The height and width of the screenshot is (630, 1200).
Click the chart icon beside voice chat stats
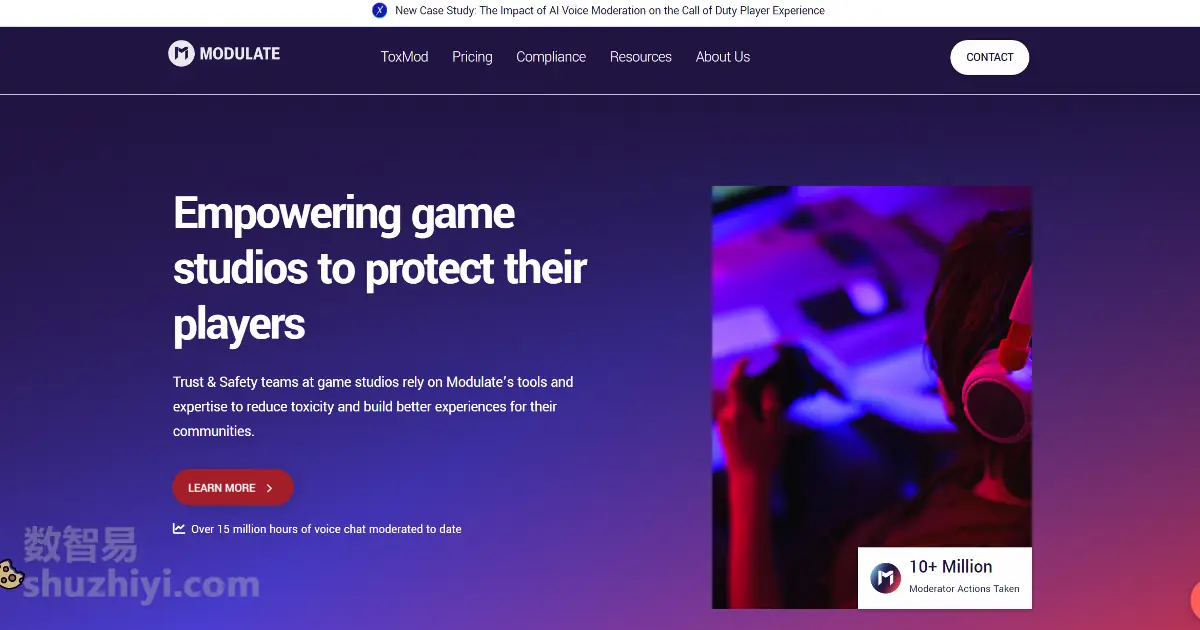point(179,528)
